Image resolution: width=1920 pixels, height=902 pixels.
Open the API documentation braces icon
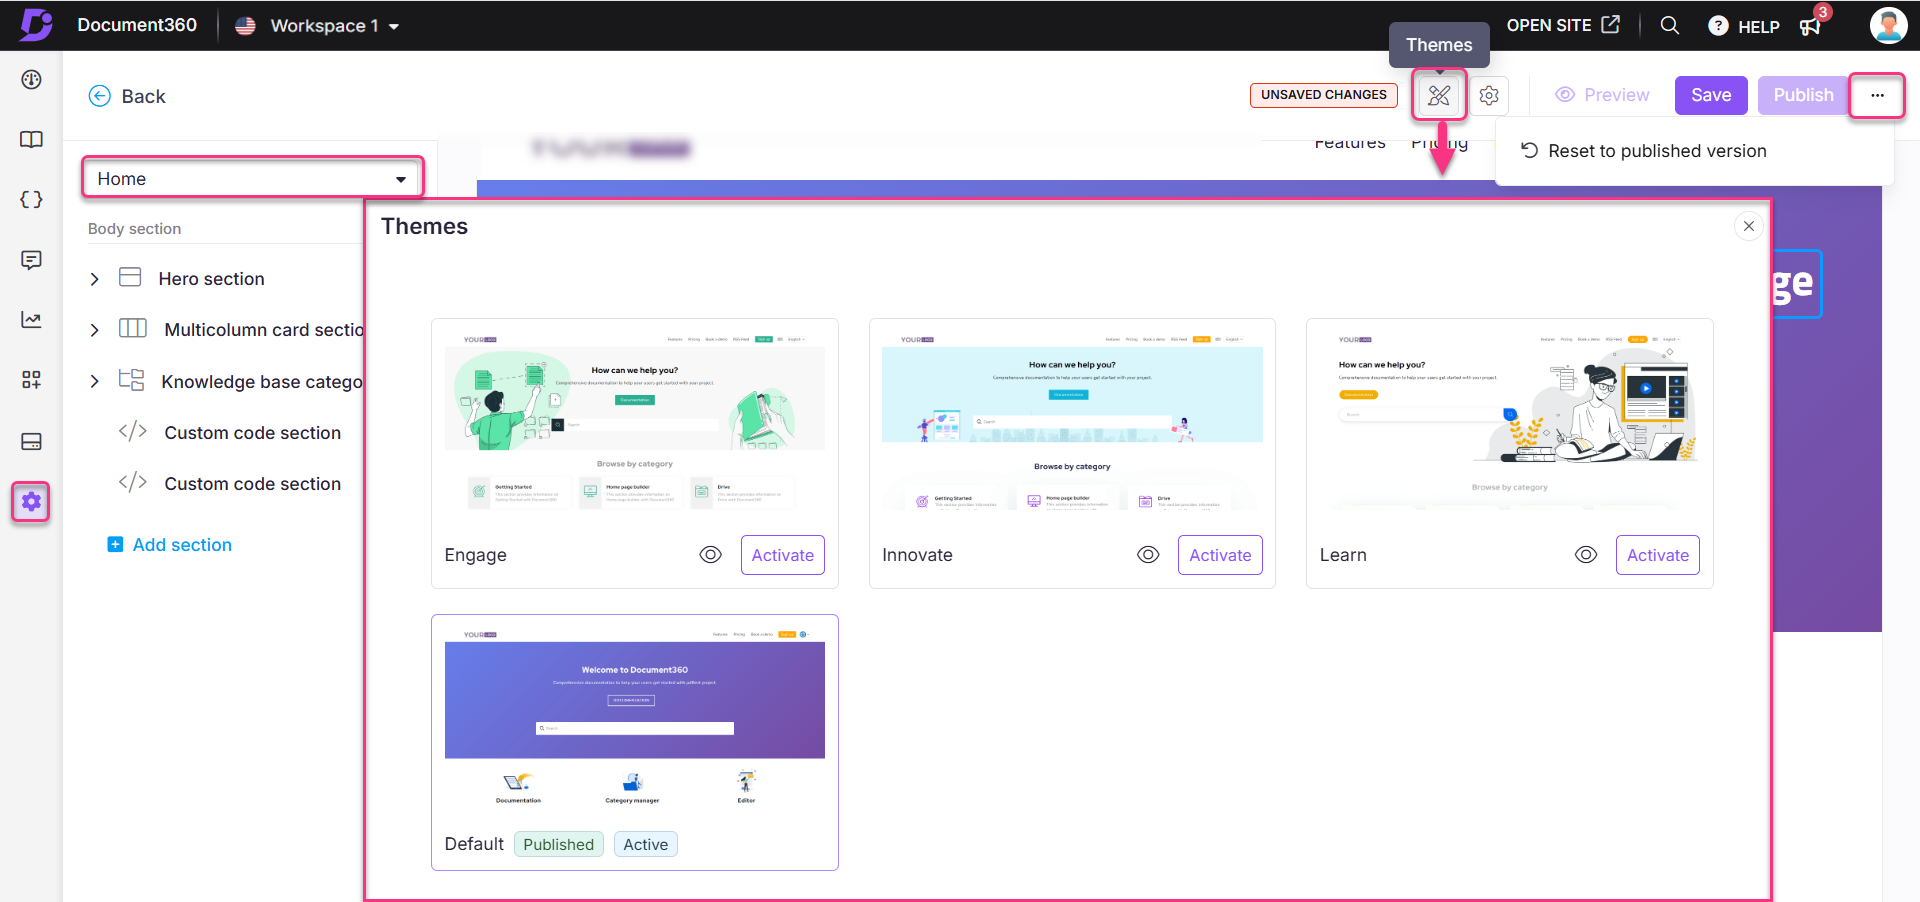[31, 200]
